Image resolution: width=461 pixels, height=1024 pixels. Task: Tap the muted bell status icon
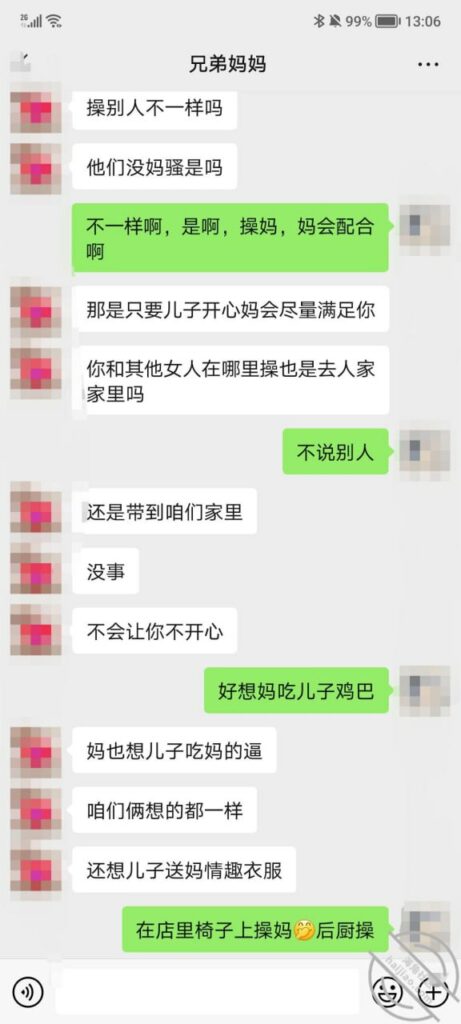click(x=335, y=22)
